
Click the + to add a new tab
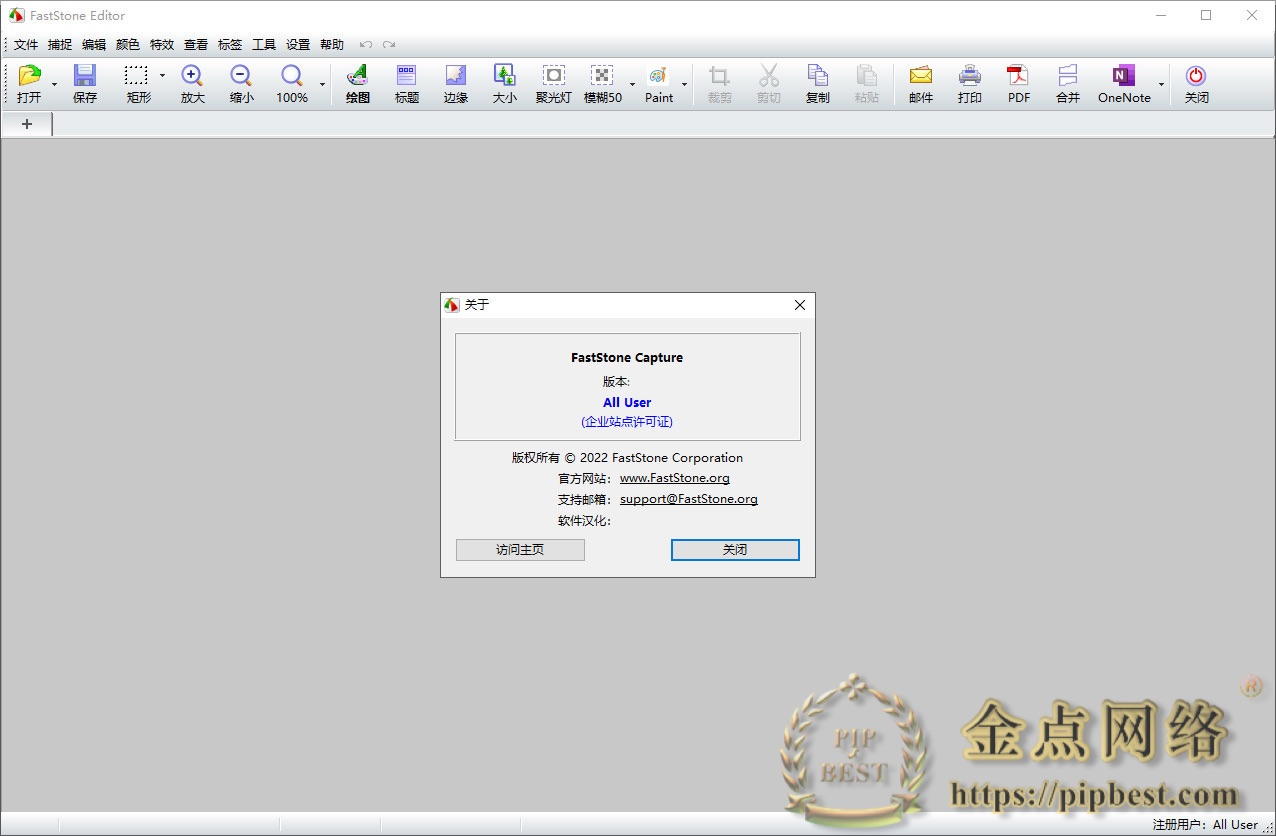[27, 124]
